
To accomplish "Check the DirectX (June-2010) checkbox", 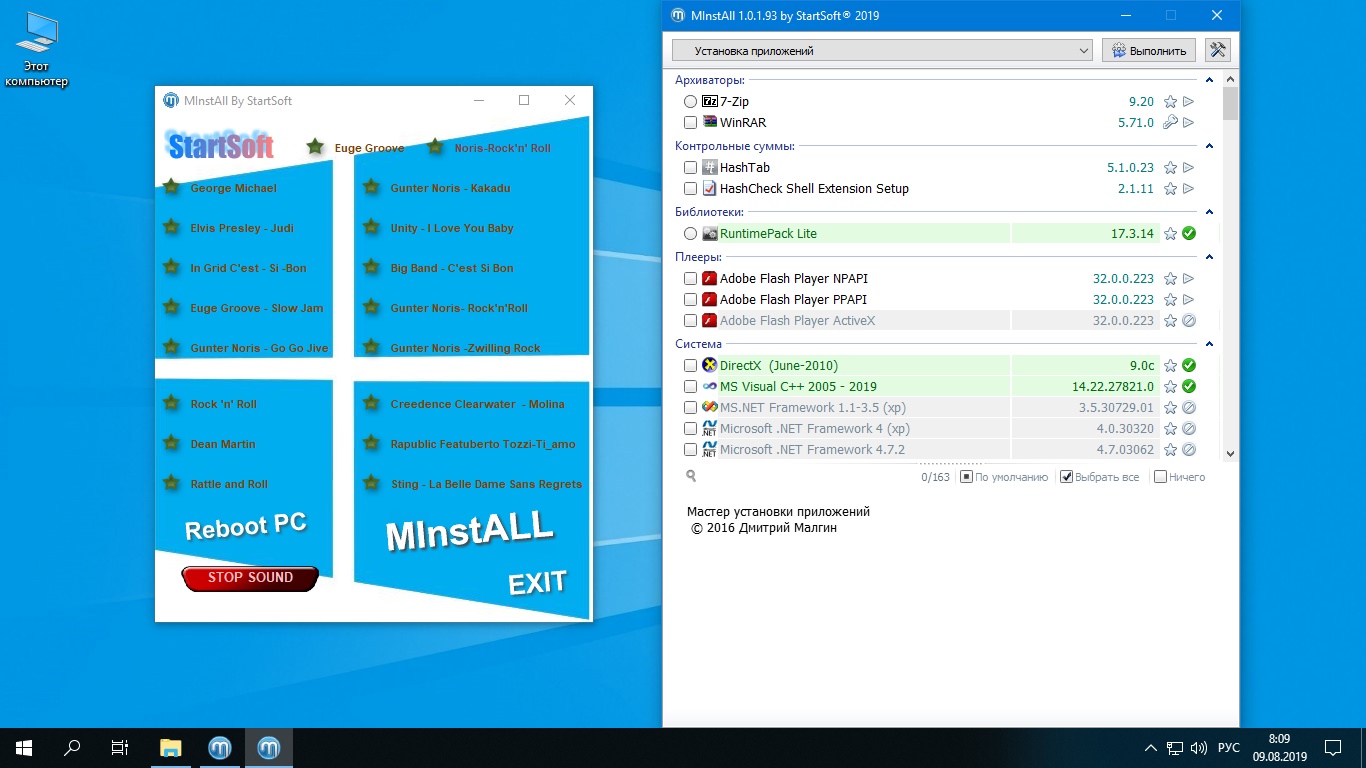I will [x=691, y=366].
